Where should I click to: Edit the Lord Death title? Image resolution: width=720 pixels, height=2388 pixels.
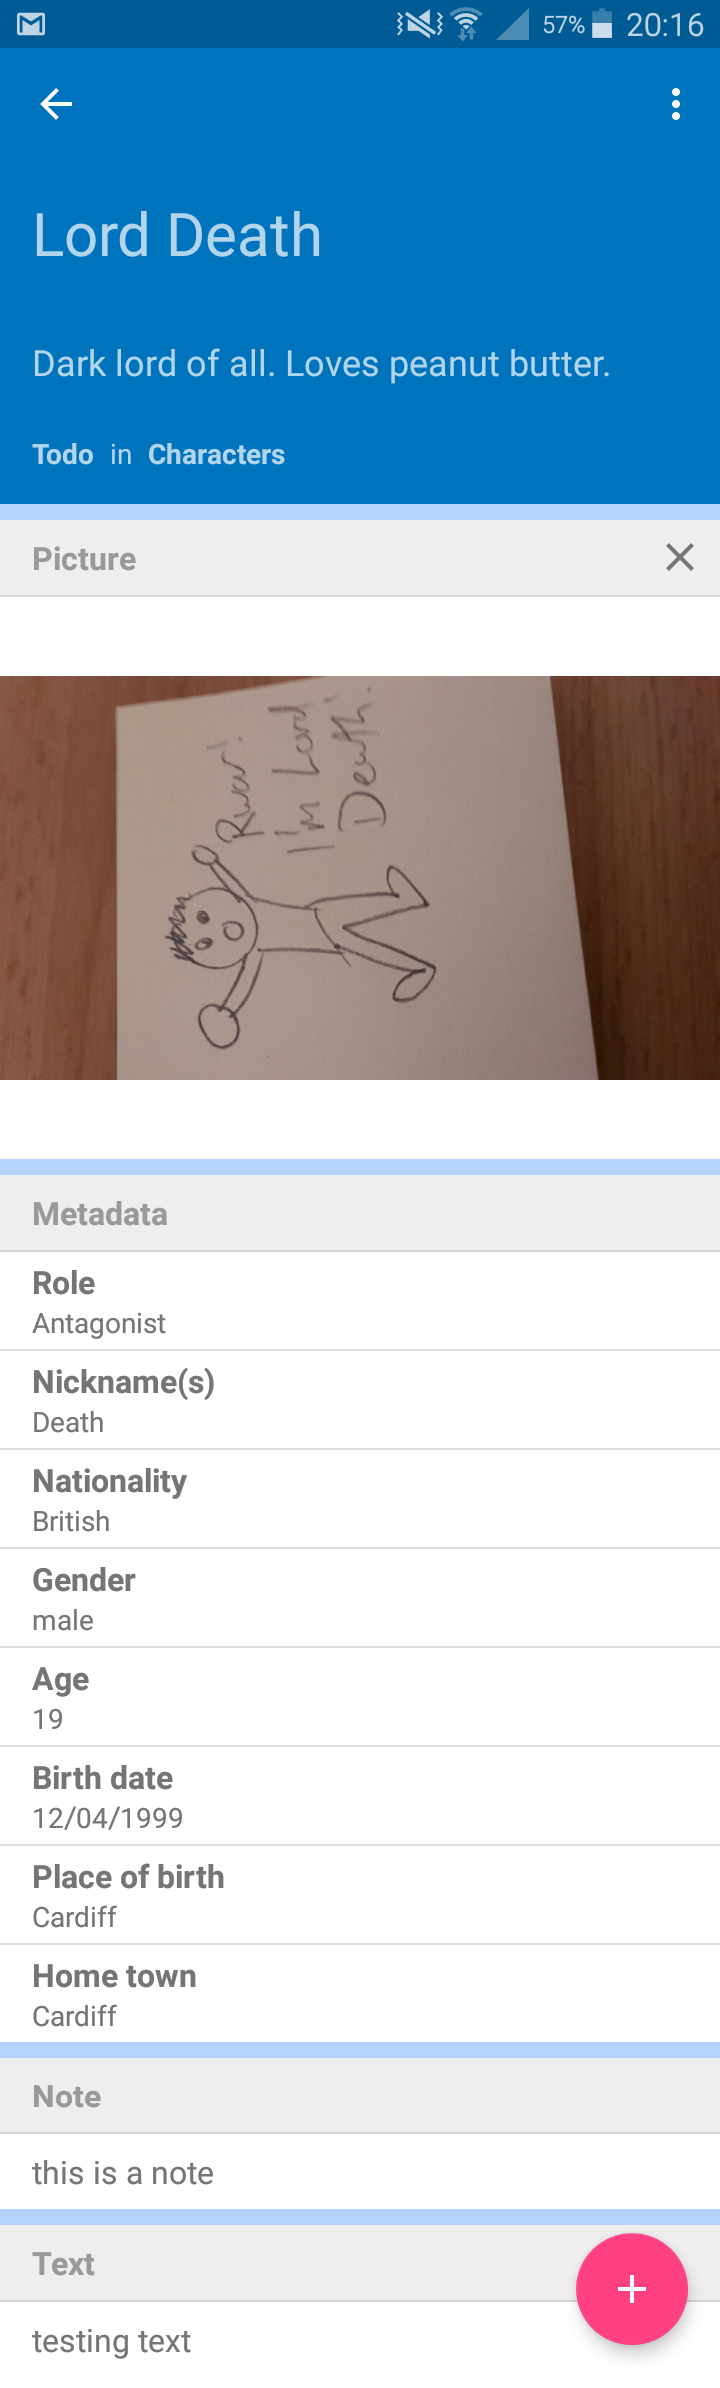point(177,236)
